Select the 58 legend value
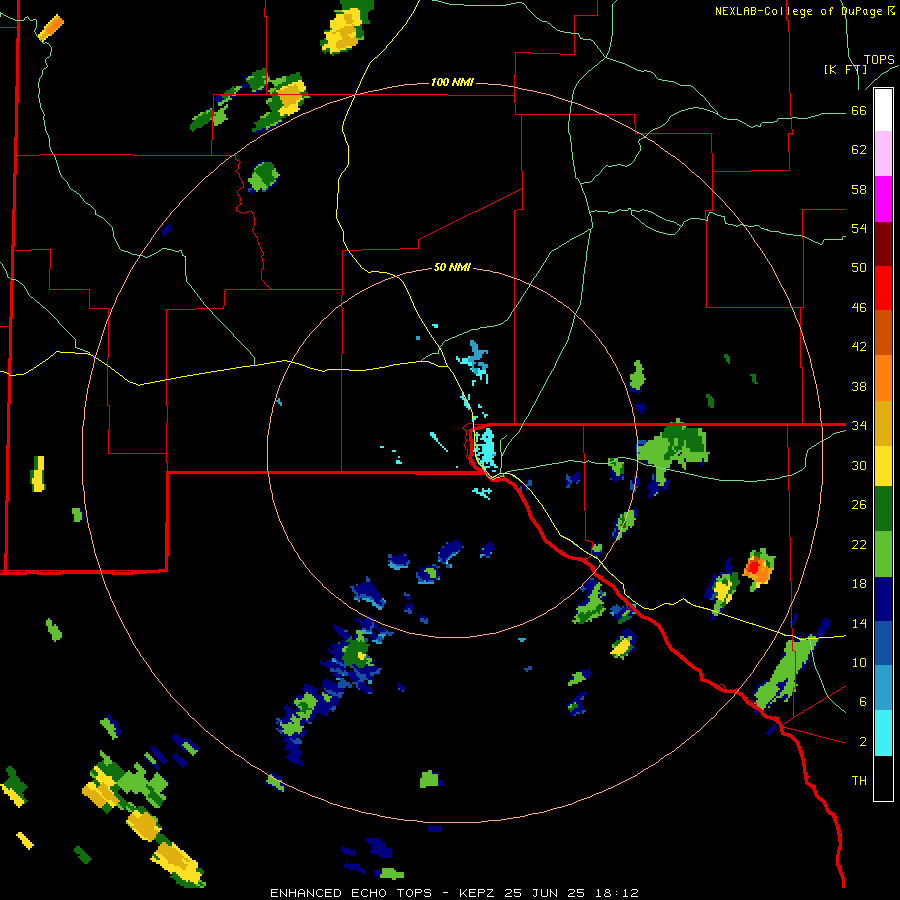900x900 pixels. pos(859,189)
